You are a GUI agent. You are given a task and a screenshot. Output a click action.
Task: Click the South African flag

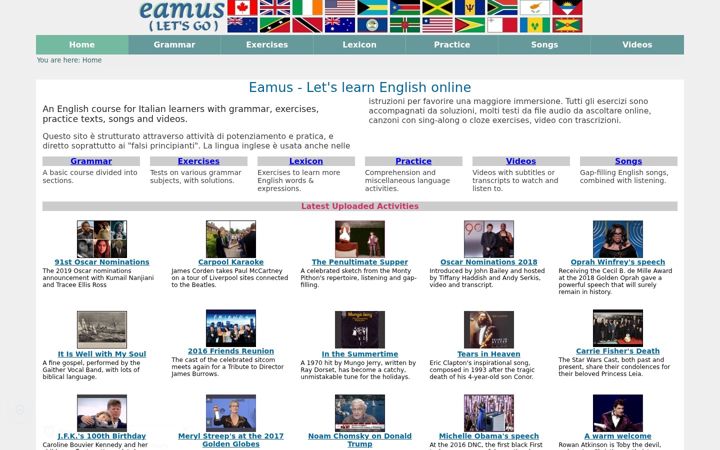(502, 7)
